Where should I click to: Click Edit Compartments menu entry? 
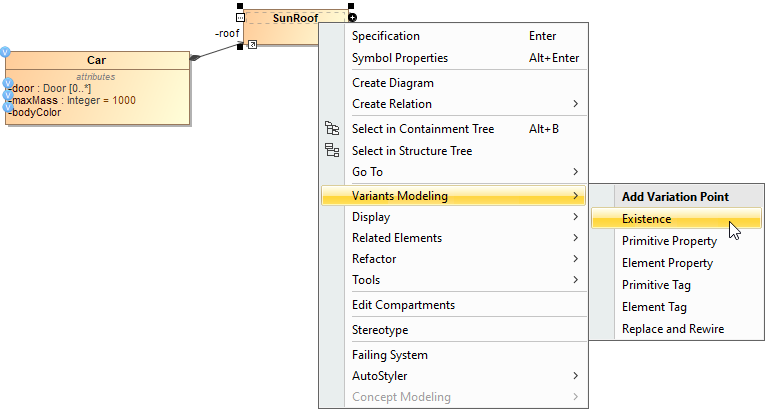(403, 305)
